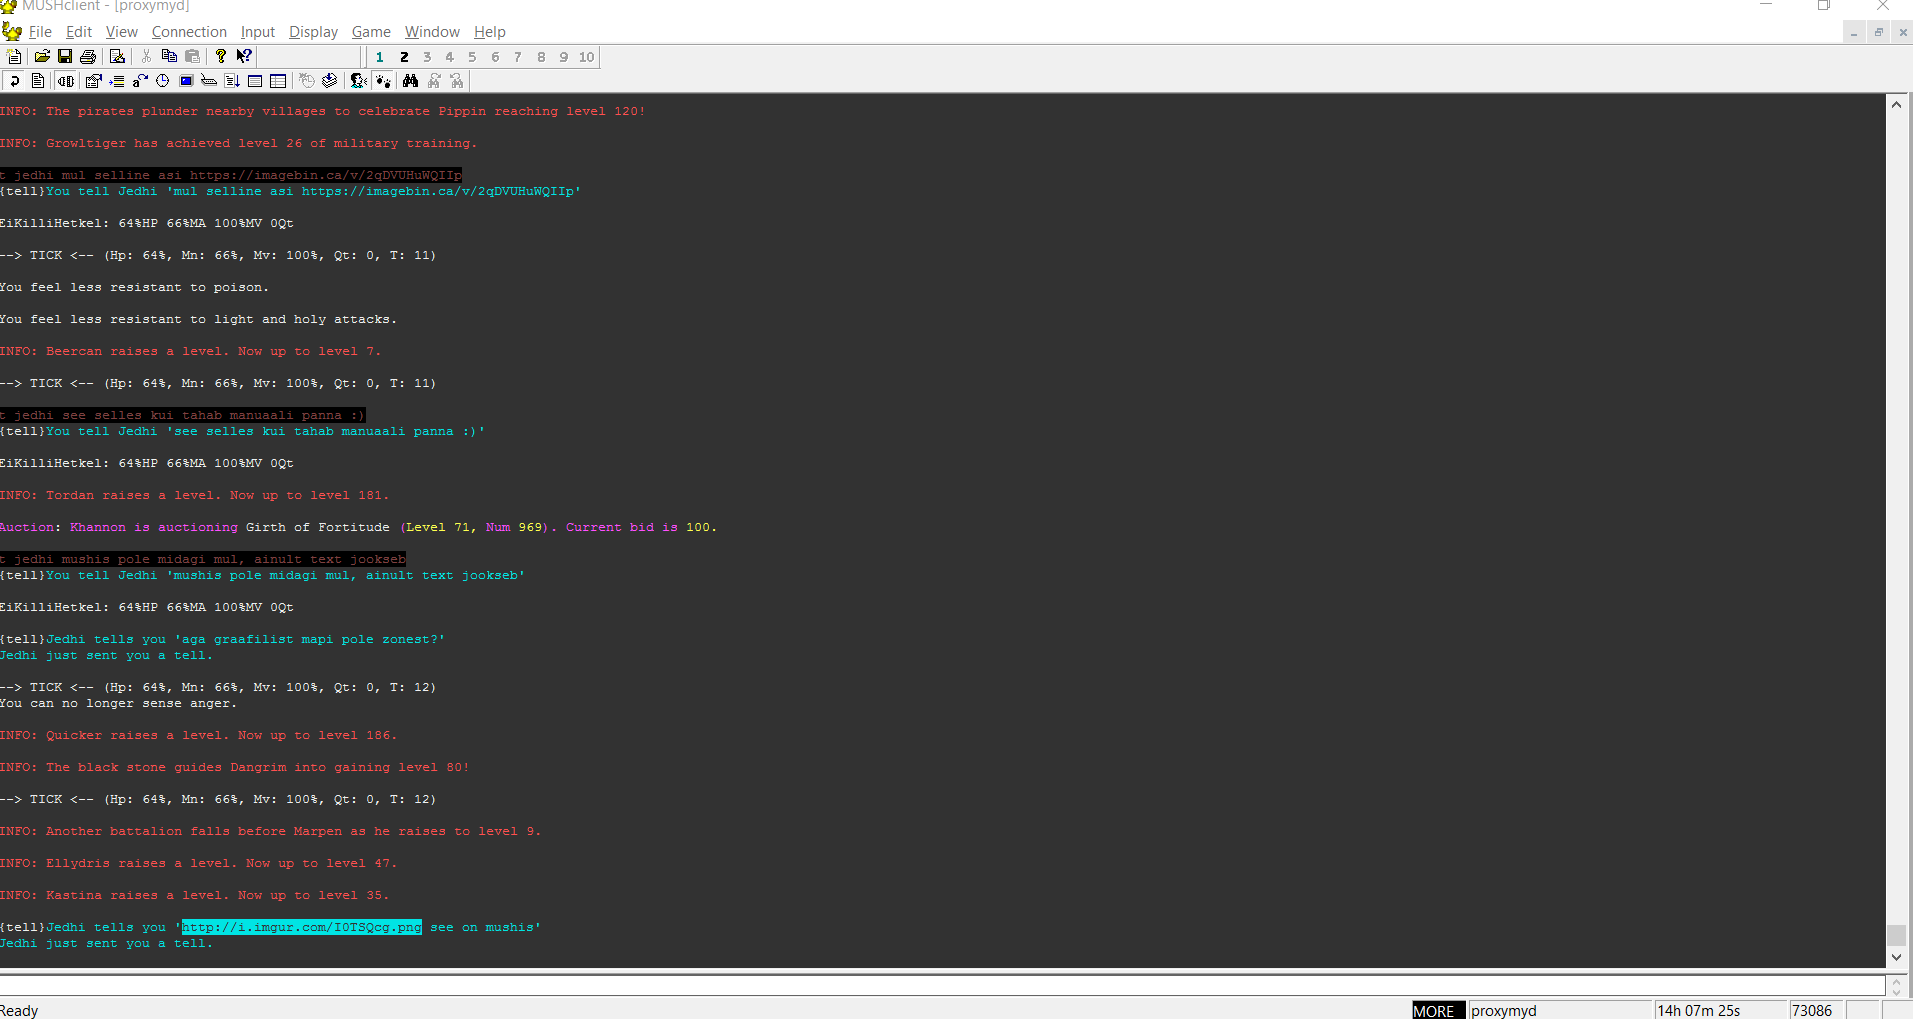Viewport: 1913px width, 1019px height.
Task: Switch to world number 2
Action: click(404, 57)
